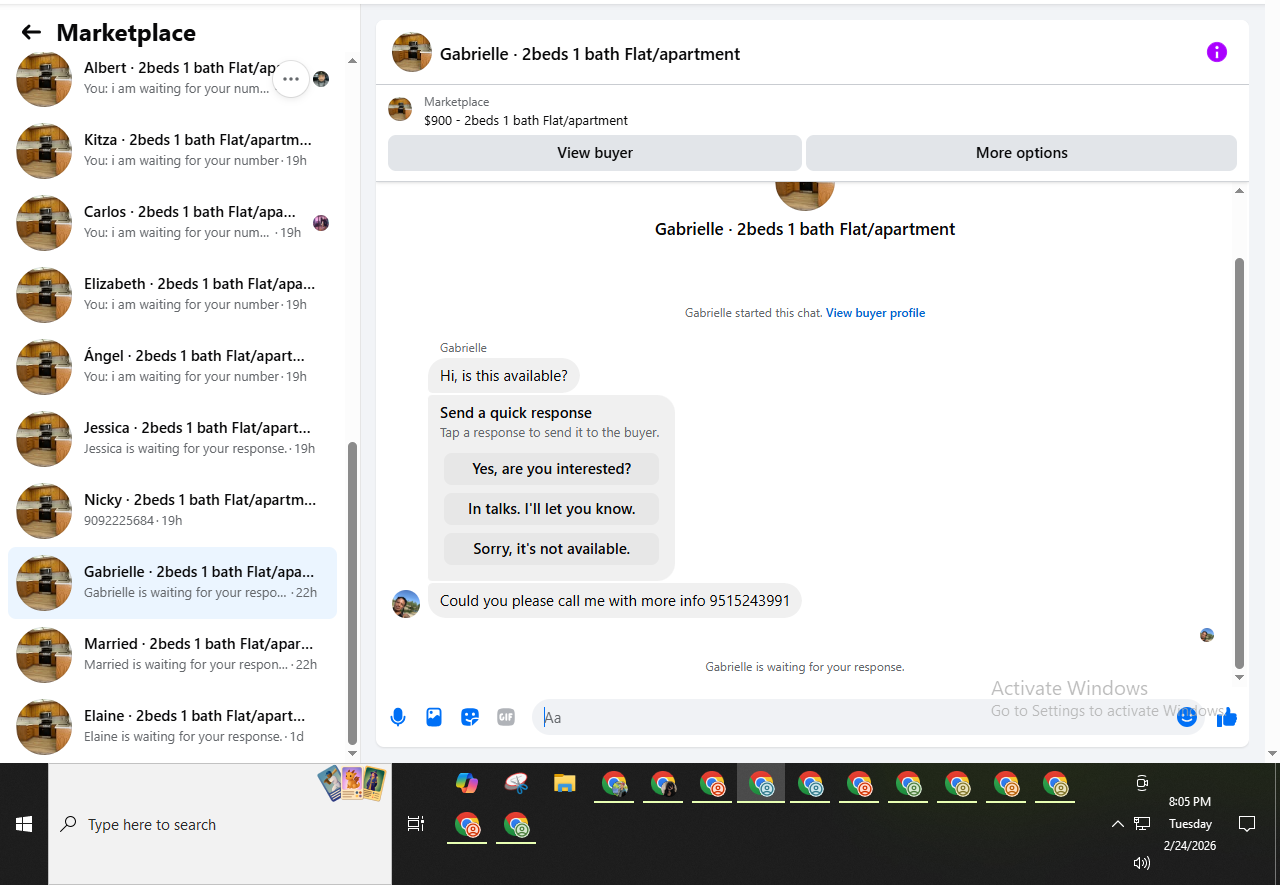Open the trading cards widget in the search bar

tap(351, 783)
